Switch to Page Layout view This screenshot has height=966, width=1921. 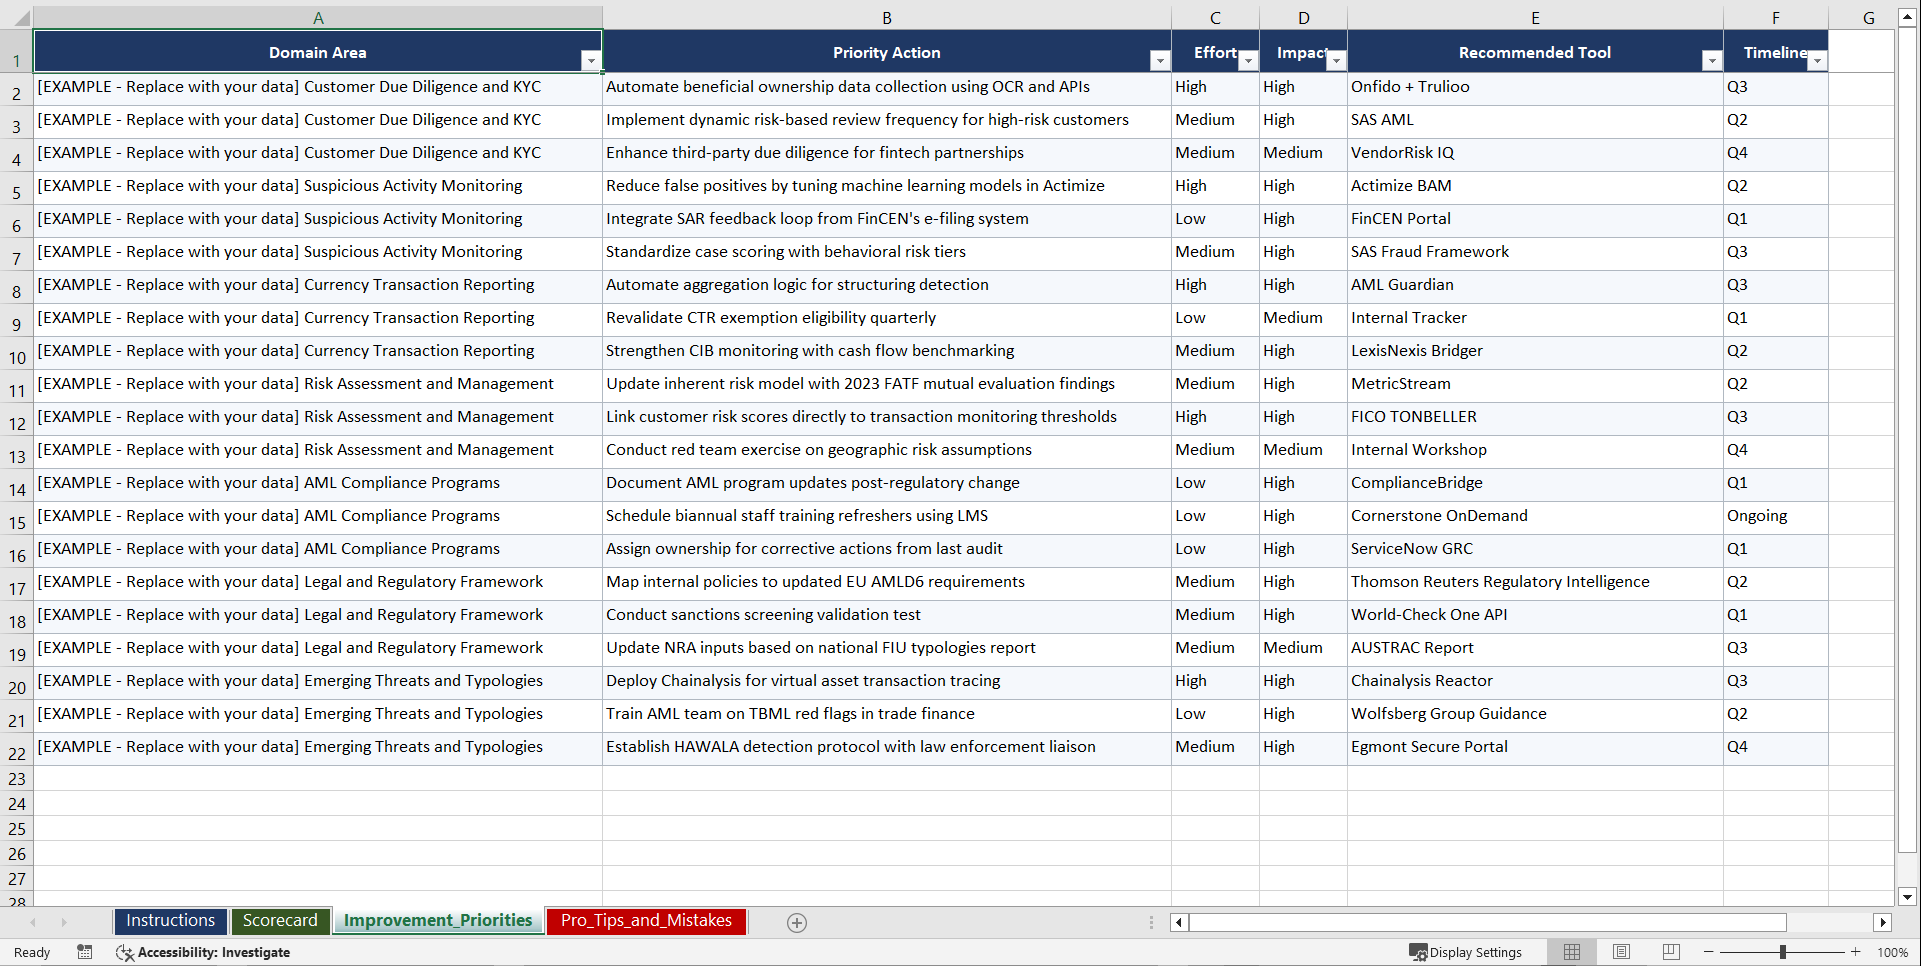click(1621, 952)
